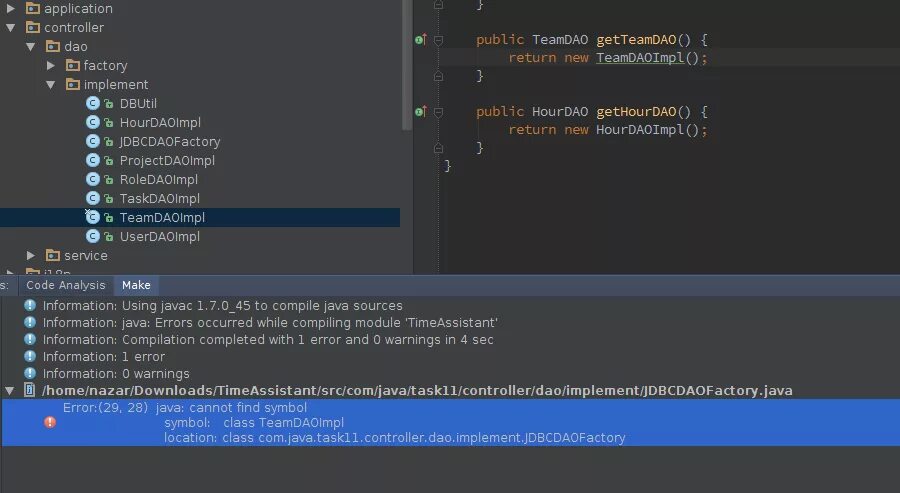Click the JDBCDAOFactory.java file path in messages
This screenshot has height=493, width=900.
coord(417,390)
